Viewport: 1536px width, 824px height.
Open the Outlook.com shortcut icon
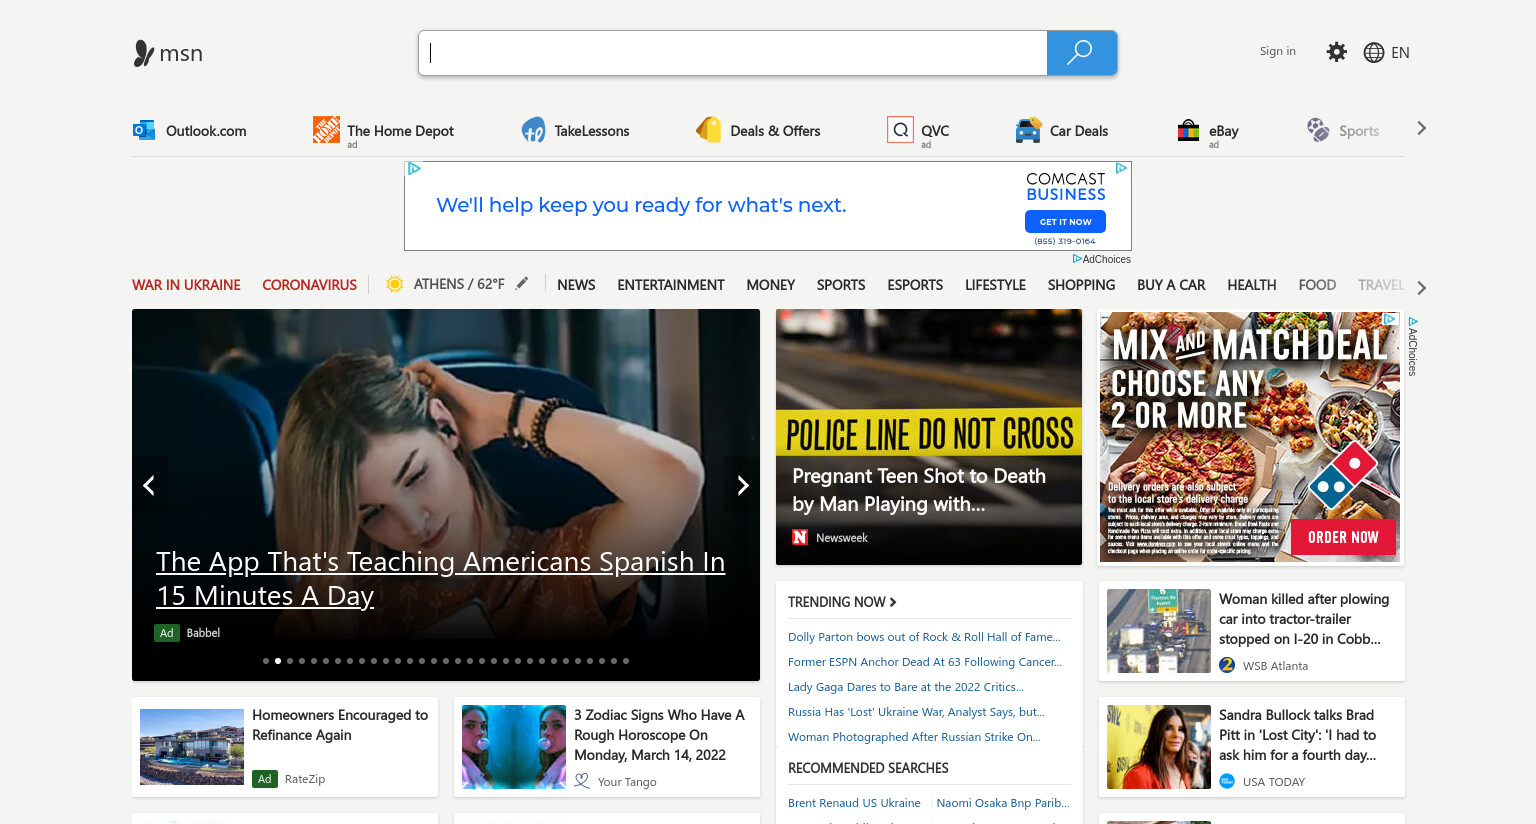pos(144,130)
